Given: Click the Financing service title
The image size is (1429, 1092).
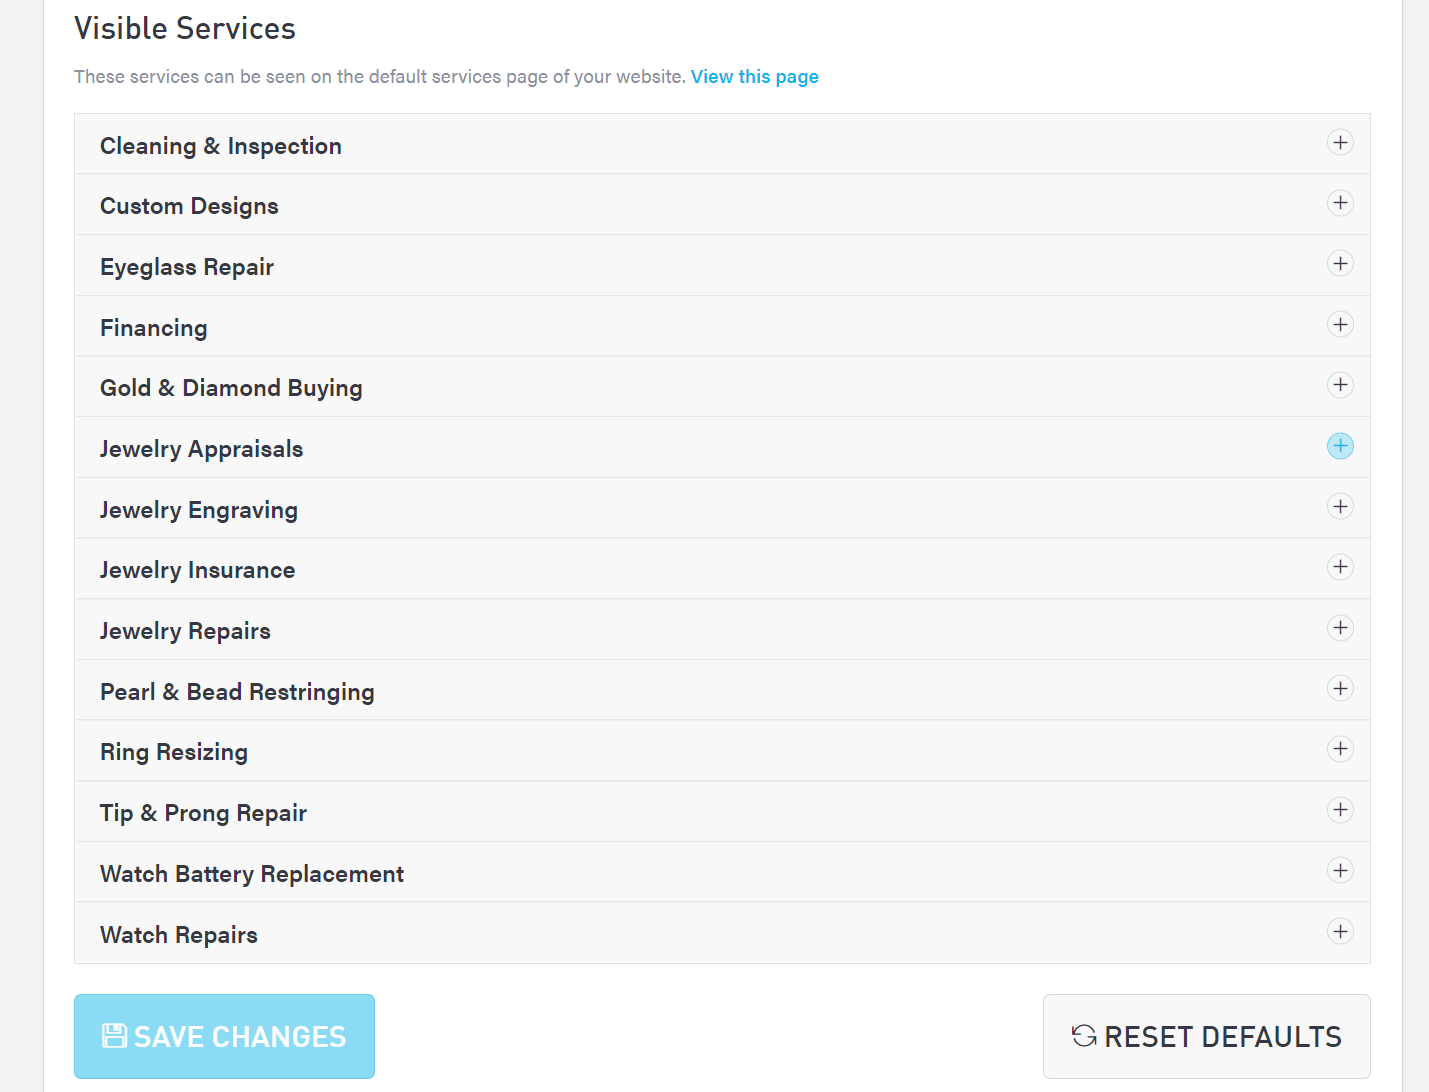Looking at the screenshot, I should click(x=154, y=328).
